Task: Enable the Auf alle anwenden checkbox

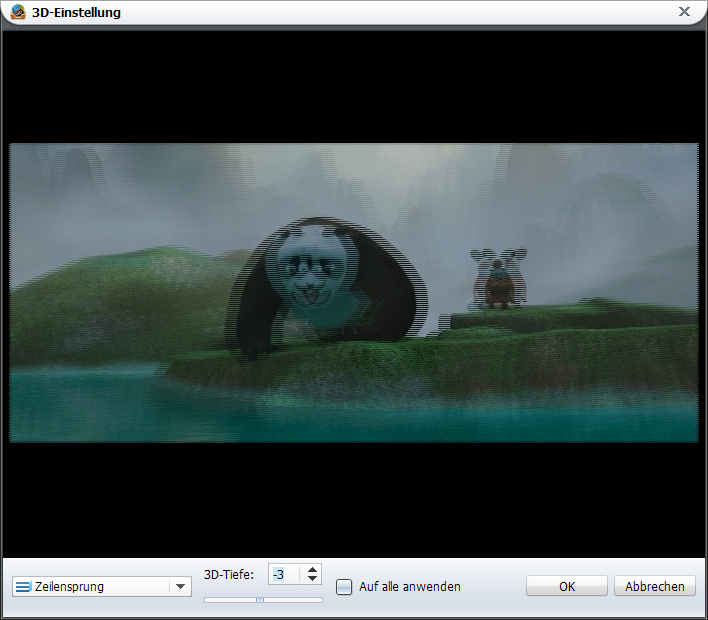Action: (344, 587)
